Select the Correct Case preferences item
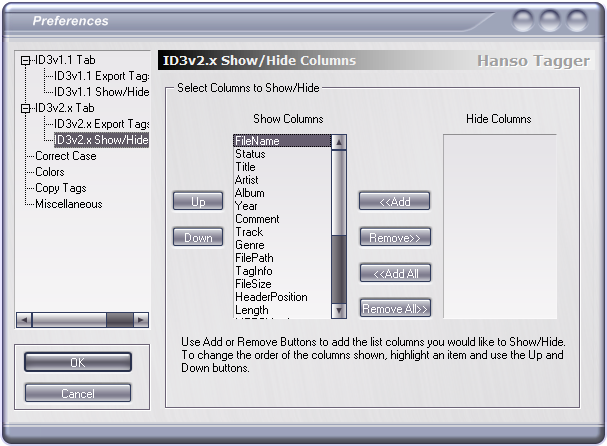Image resolution: width=607 pixels, height=446 pixels. (x=66, y=156)
